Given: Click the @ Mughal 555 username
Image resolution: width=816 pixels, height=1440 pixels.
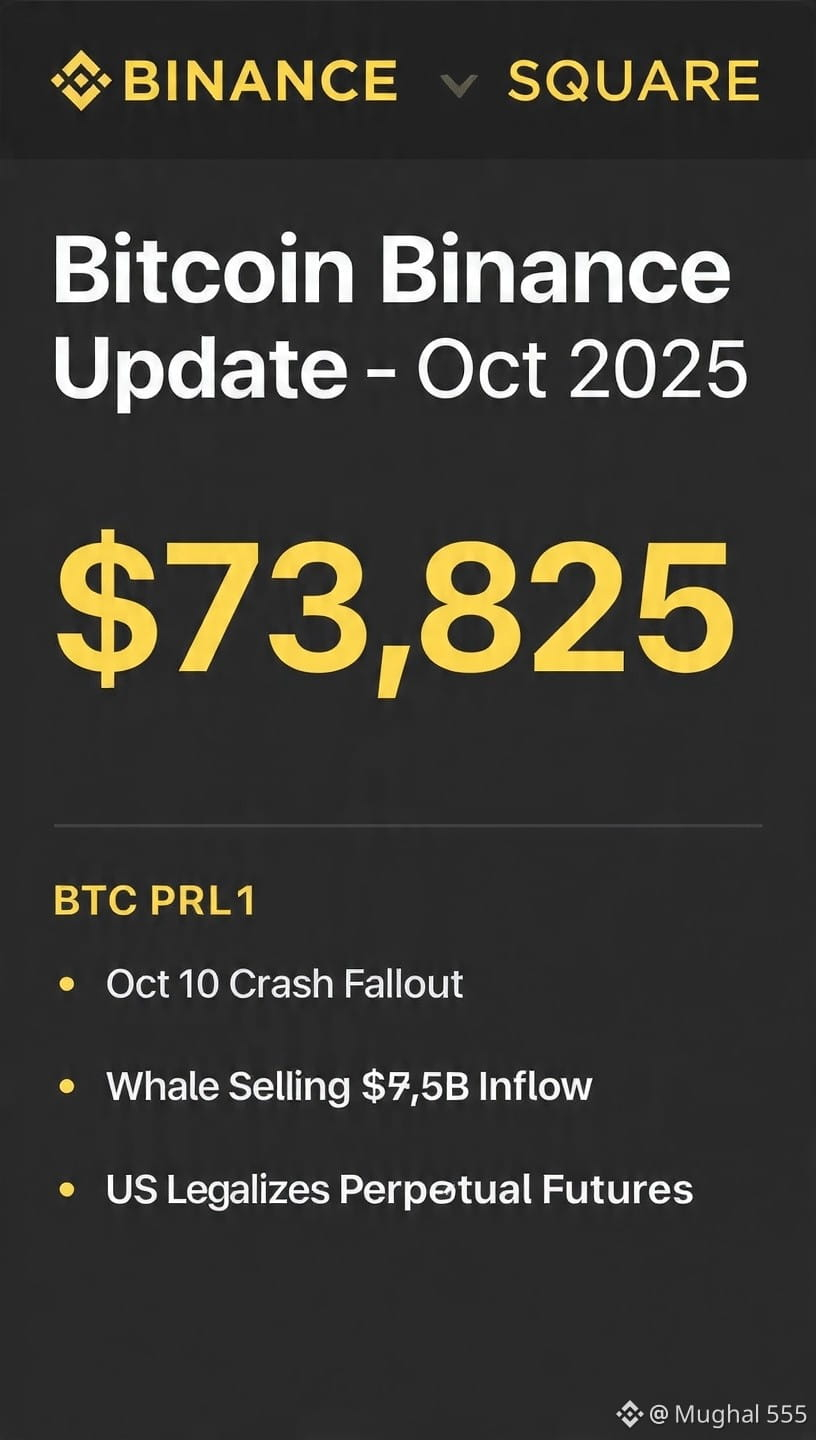Looking at the screenshot, I should (x=728, y=1414).
